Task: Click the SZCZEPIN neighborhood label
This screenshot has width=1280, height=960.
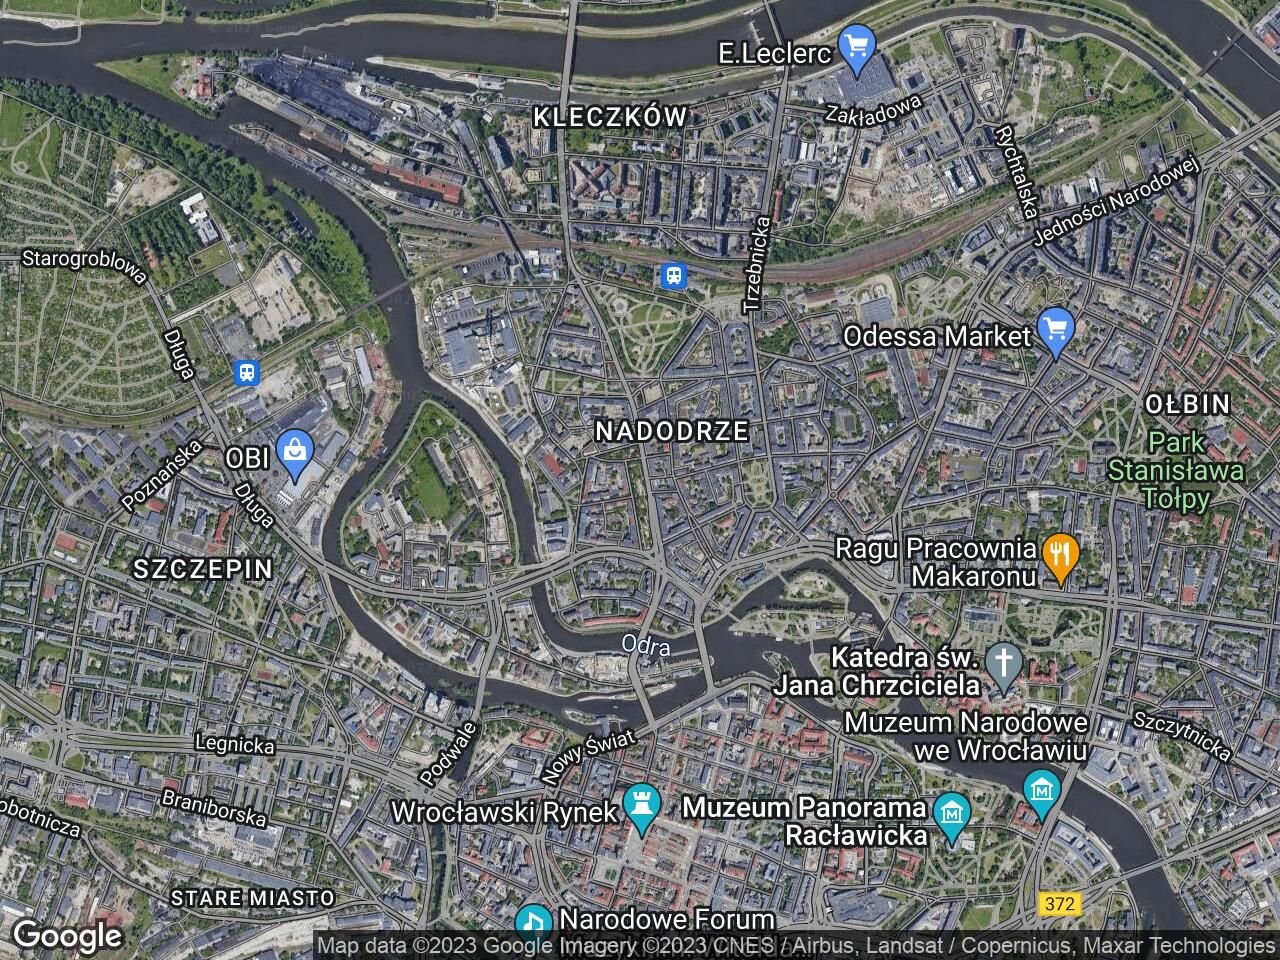Action: point(203,569)
